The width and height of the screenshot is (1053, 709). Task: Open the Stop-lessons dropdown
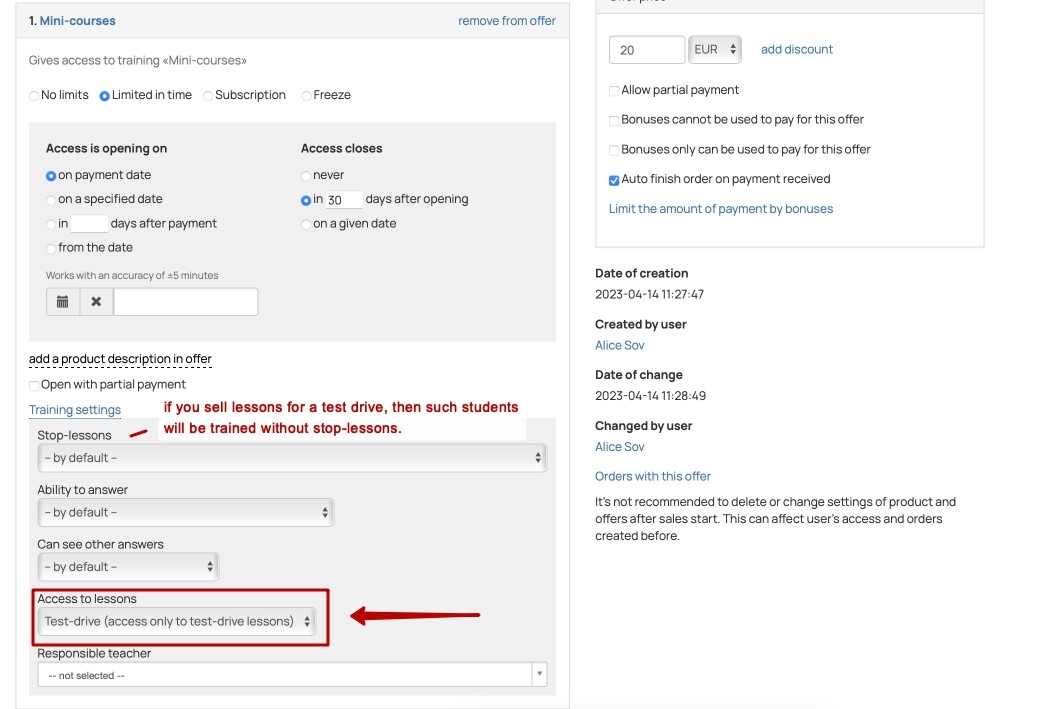click(292, 458)
